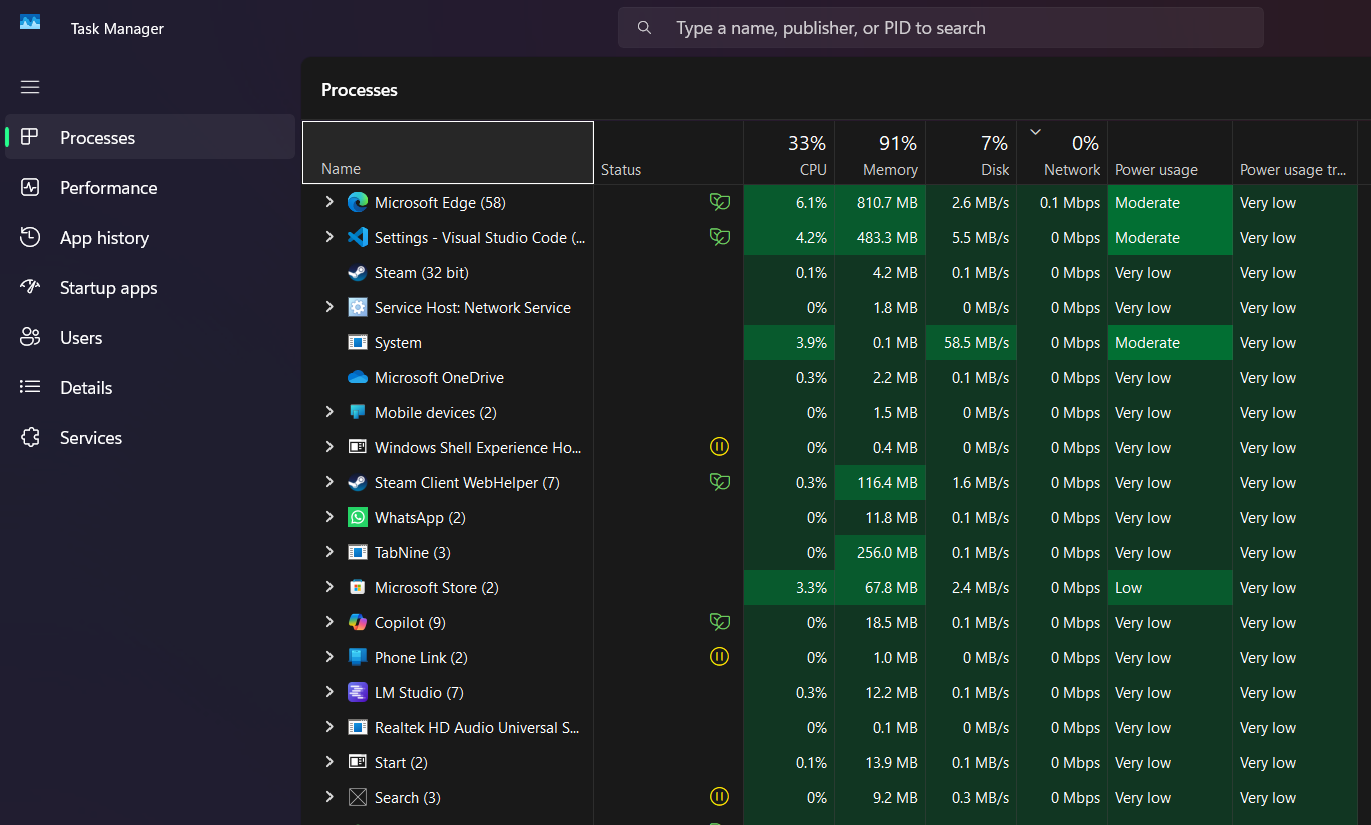Click the Phone Link icon
The height and width of the screenshot is (825, 1371).
click(x=358, y=658)
